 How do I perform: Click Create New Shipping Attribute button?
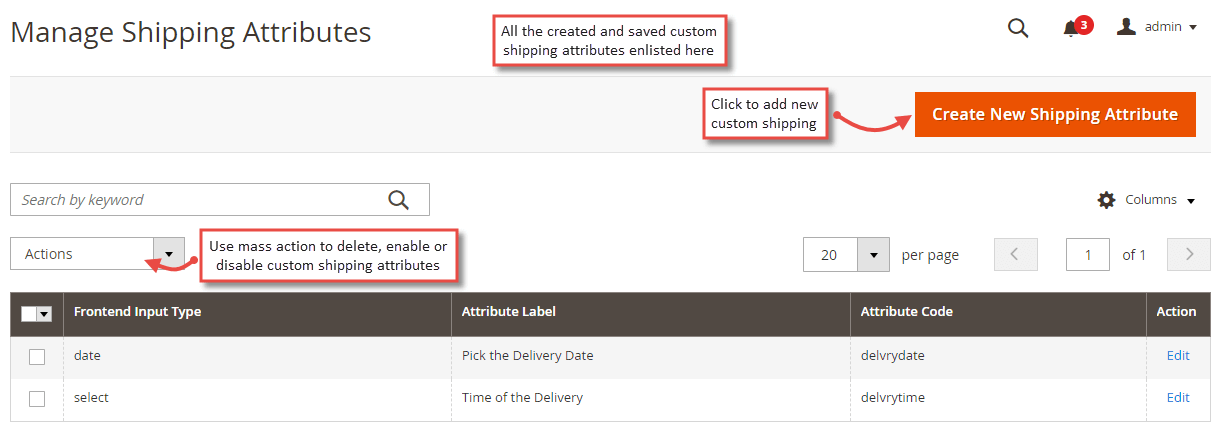(x=1055, y=114)
